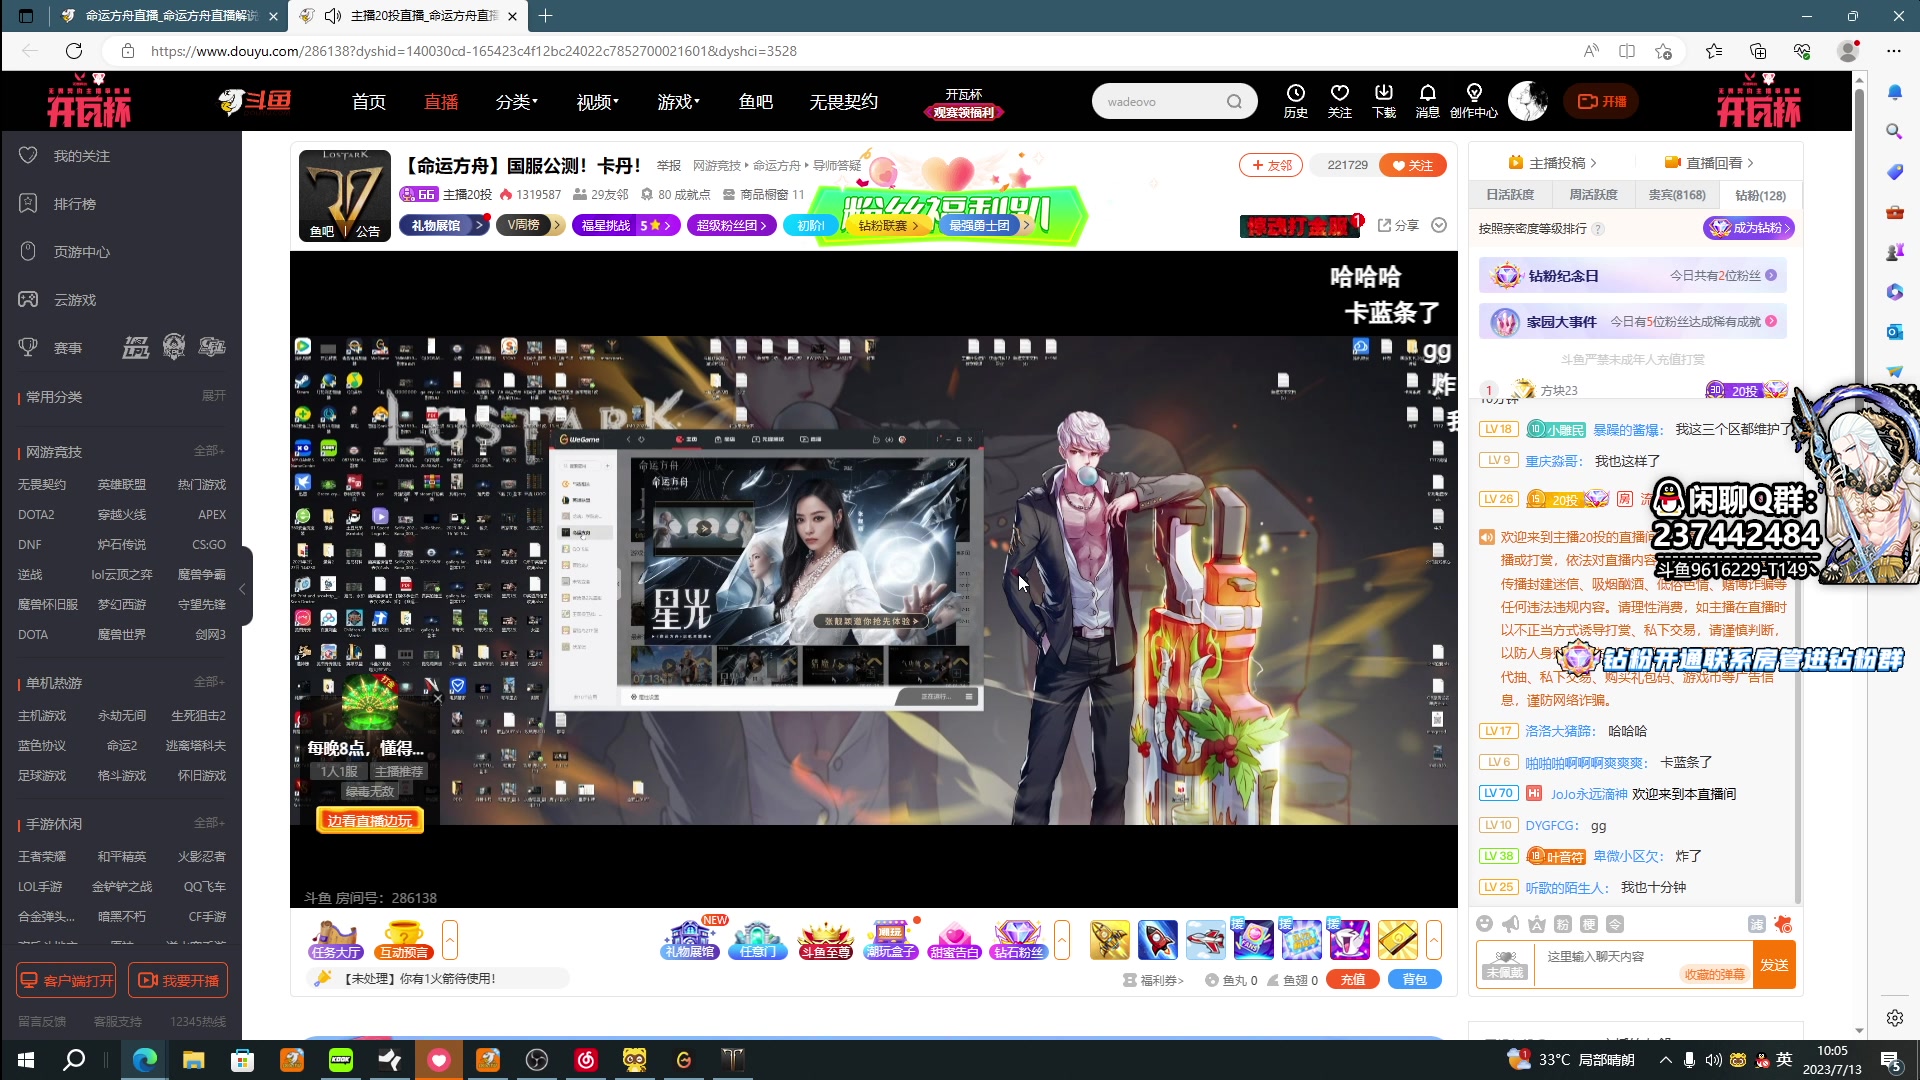1920x1080 pixels.
Task: Click 客户端打开 button
Action: click(66, 980)
